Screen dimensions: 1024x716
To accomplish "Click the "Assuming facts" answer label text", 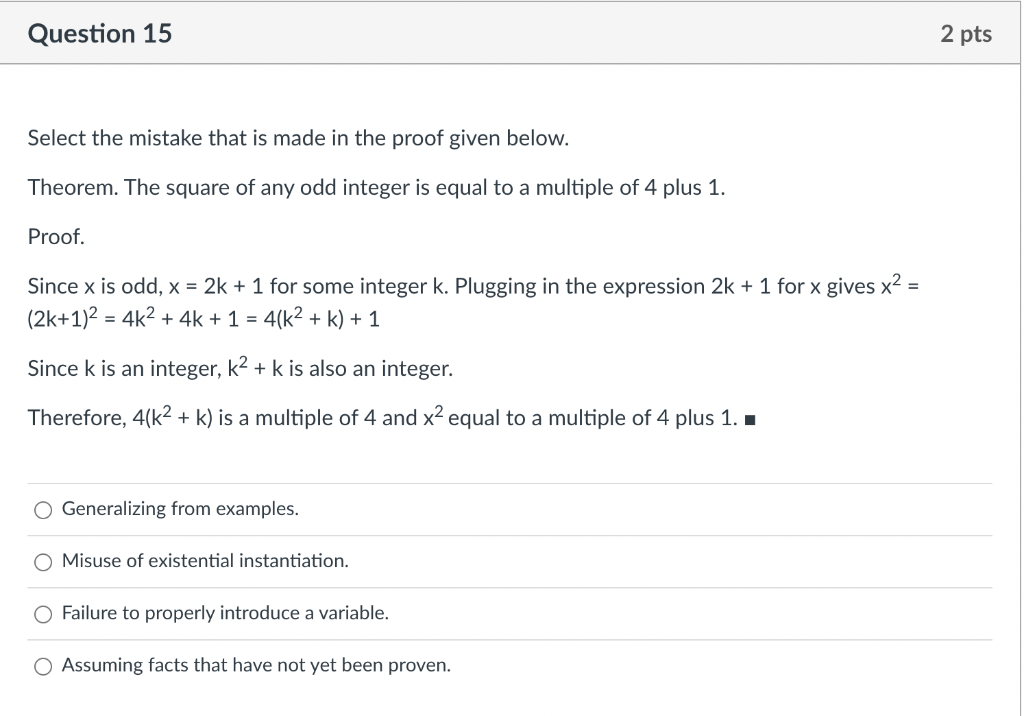I will pos(255,665).
